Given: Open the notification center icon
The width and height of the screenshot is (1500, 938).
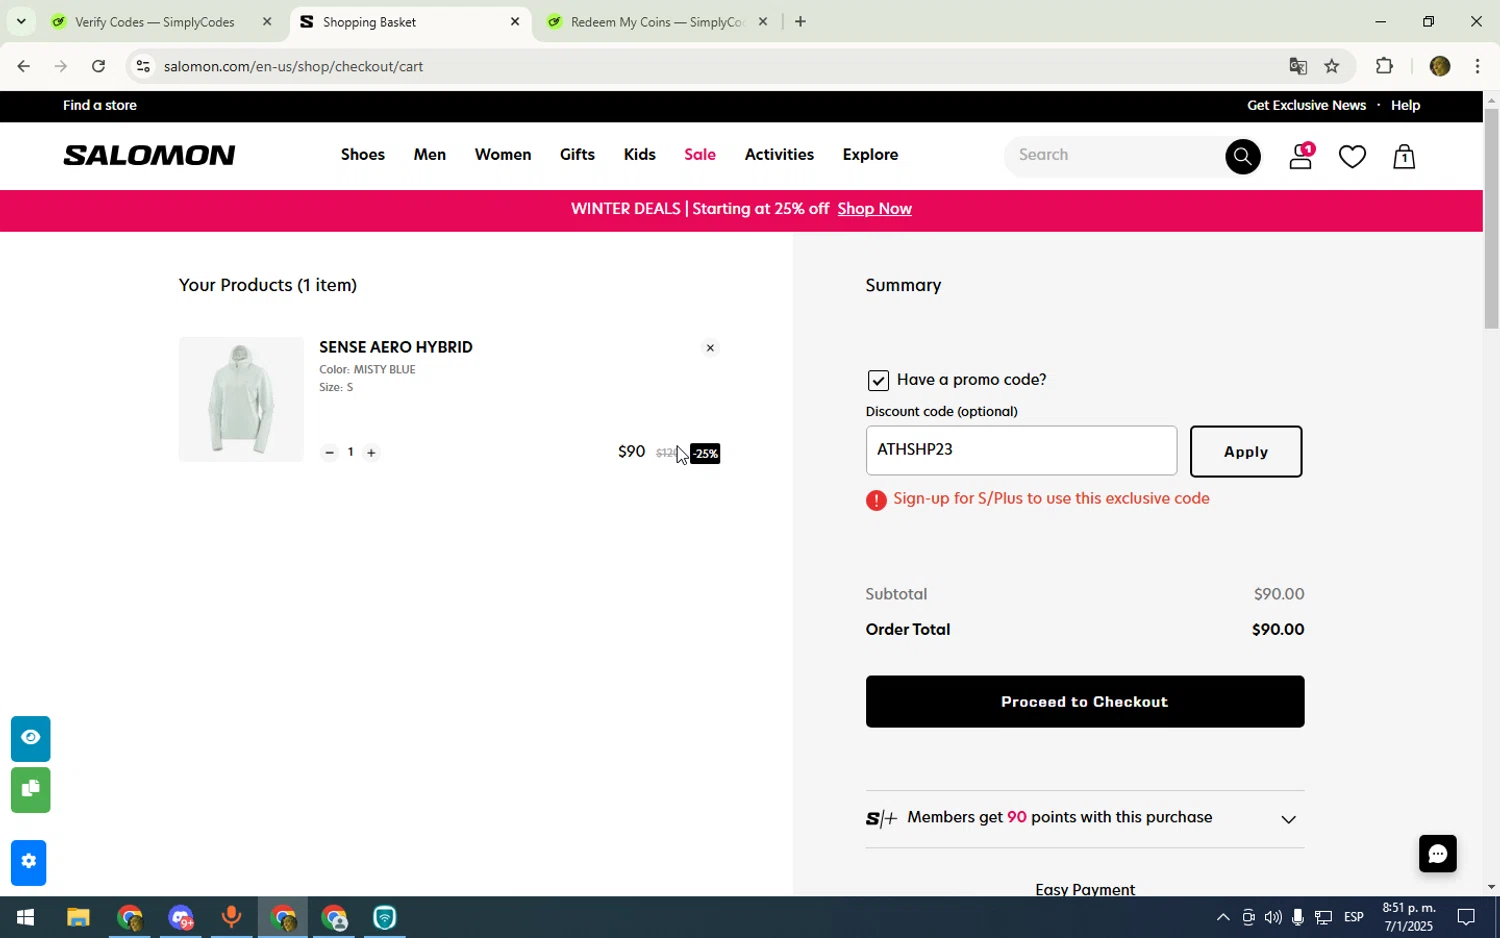Looking at the screenshot, I should 1466,917.
